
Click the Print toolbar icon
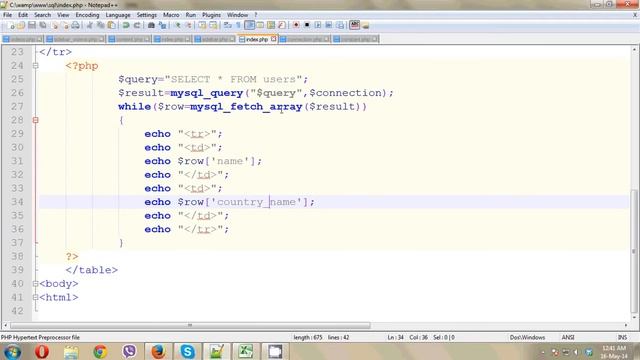(76, 25)
